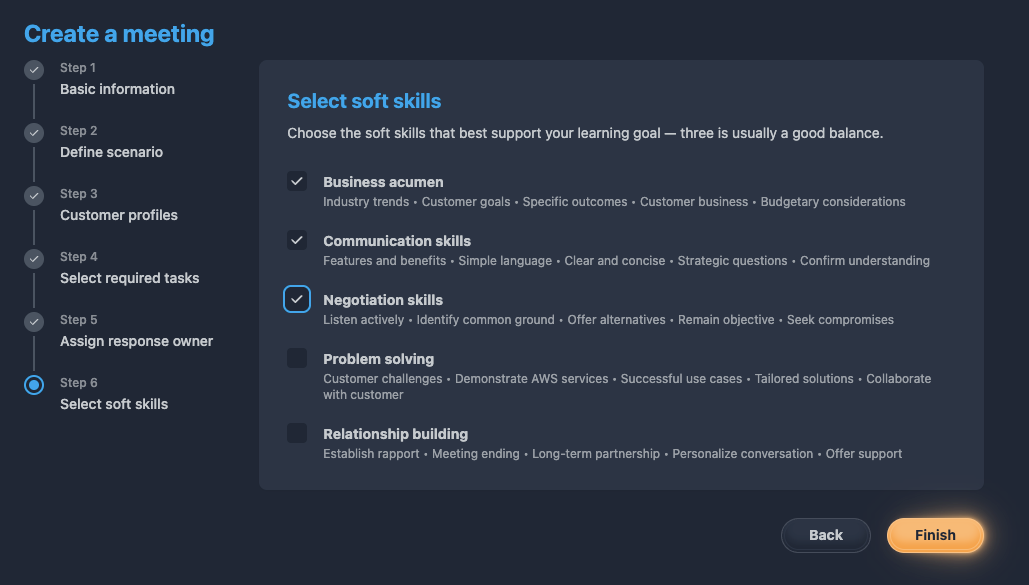Click the Problem solving skill label
Image resolution: width=1029 pixels, height=585 pixels.
click(378, 359)
